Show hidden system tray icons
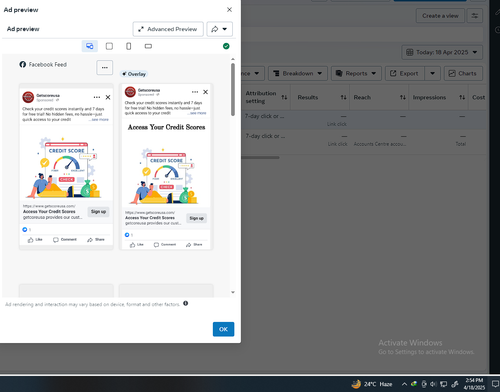This screenshot has height=392, width=500. [x=404, y=384]
